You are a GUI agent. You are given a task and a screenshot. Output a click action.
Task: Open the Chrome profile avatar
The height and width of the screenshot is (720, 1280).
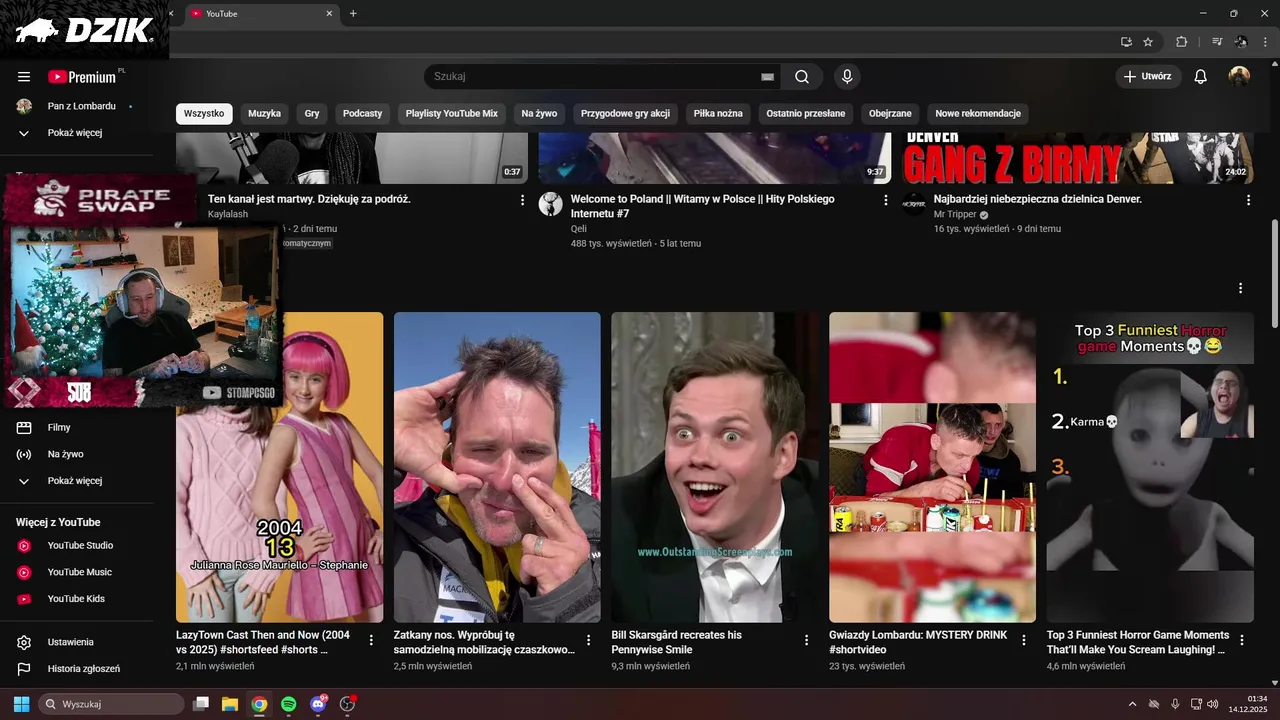click(1241, 41)
